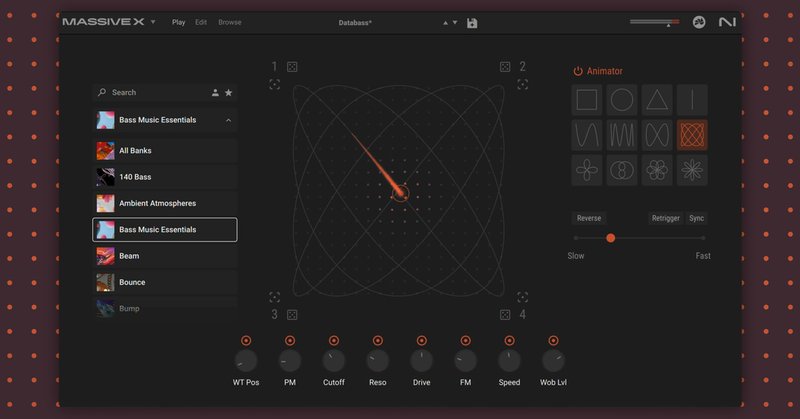Choose Bass Music Essentials in the bank list
The height and width of the screenshot is (419, 800).
coord(165,230)
